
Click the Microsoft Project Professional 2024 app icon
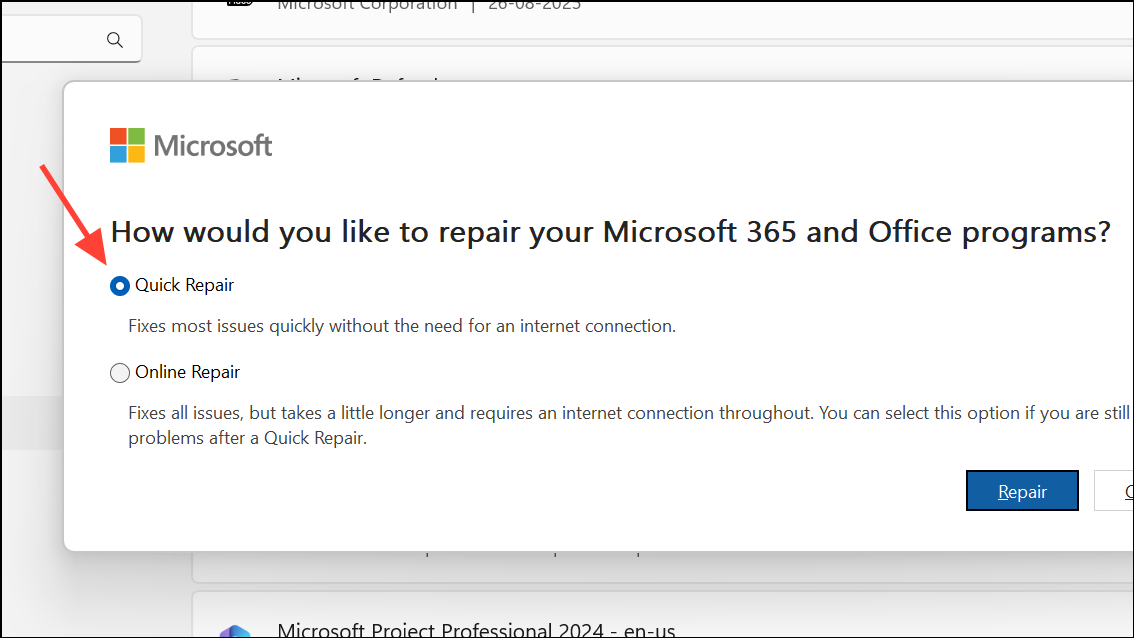pos(234,630)
